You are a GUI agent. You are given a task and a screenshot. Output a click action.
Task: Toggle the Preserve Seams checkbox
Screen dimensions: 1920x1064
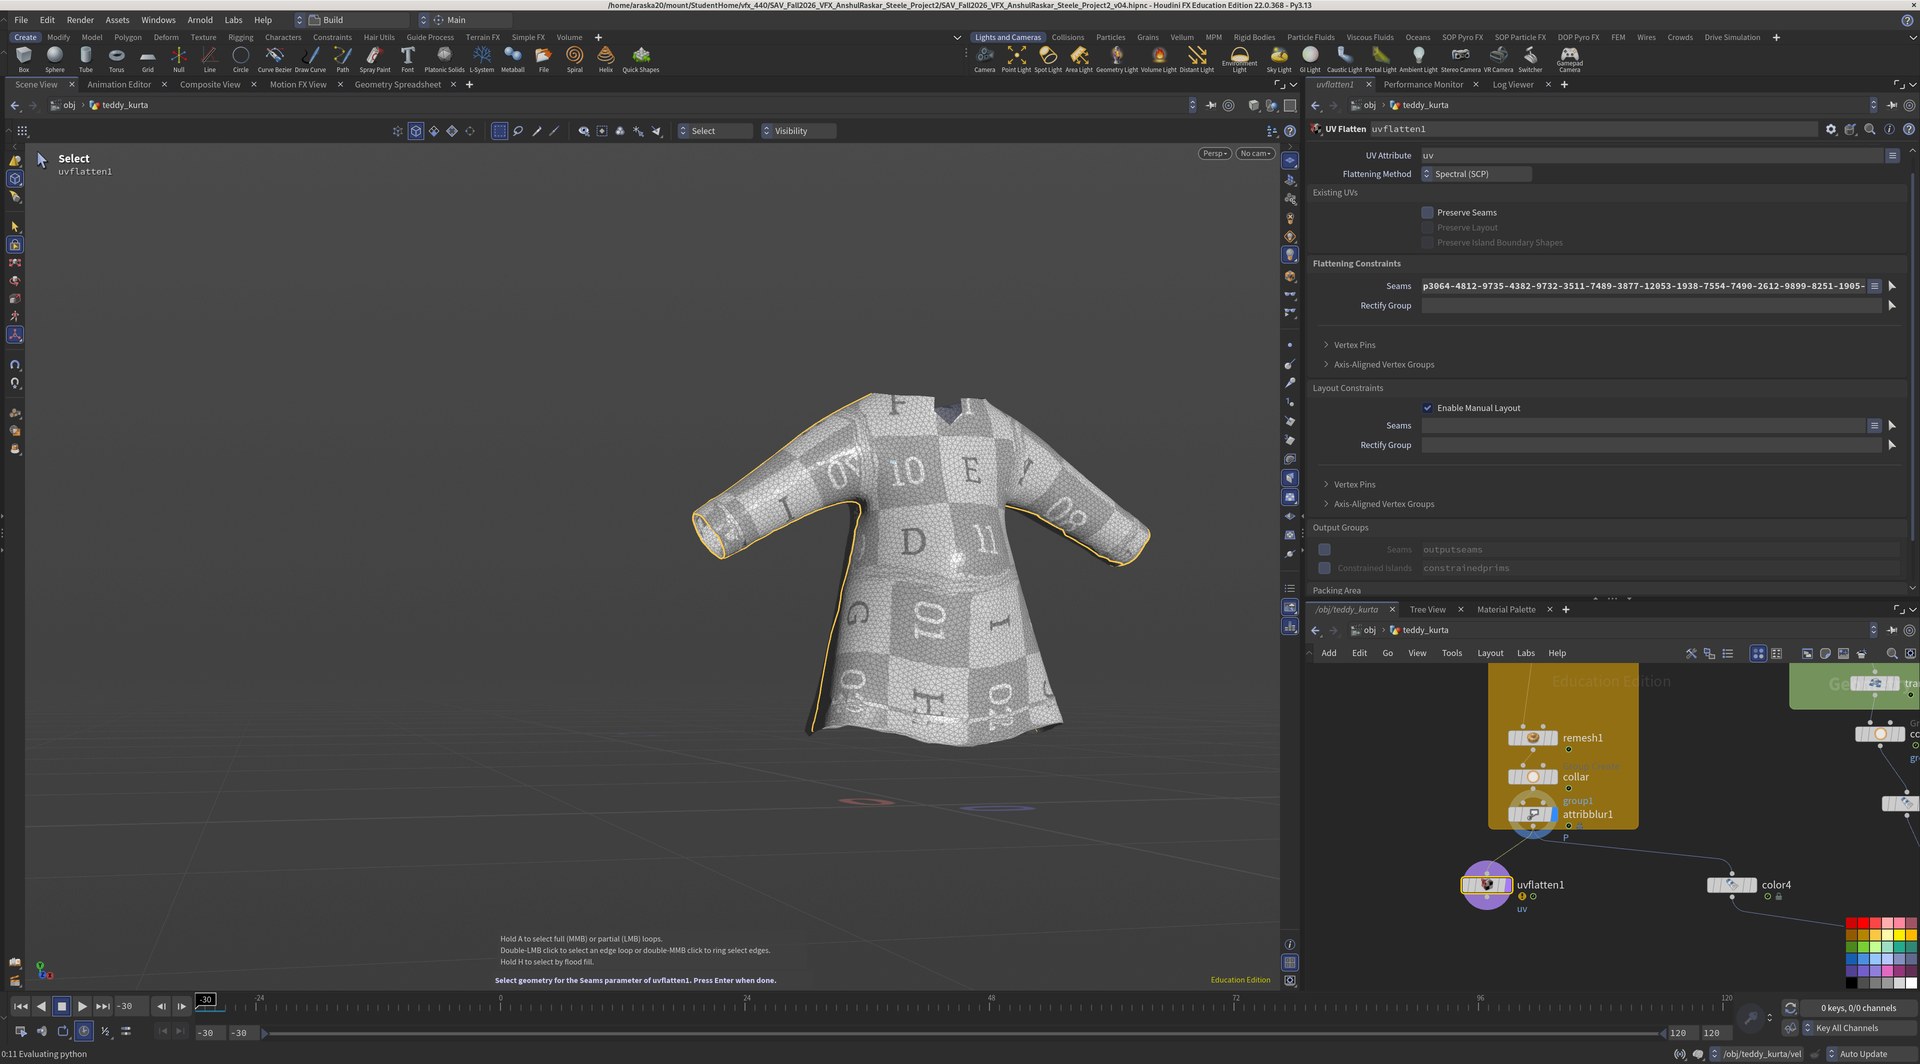click(x=1427, y=212)
